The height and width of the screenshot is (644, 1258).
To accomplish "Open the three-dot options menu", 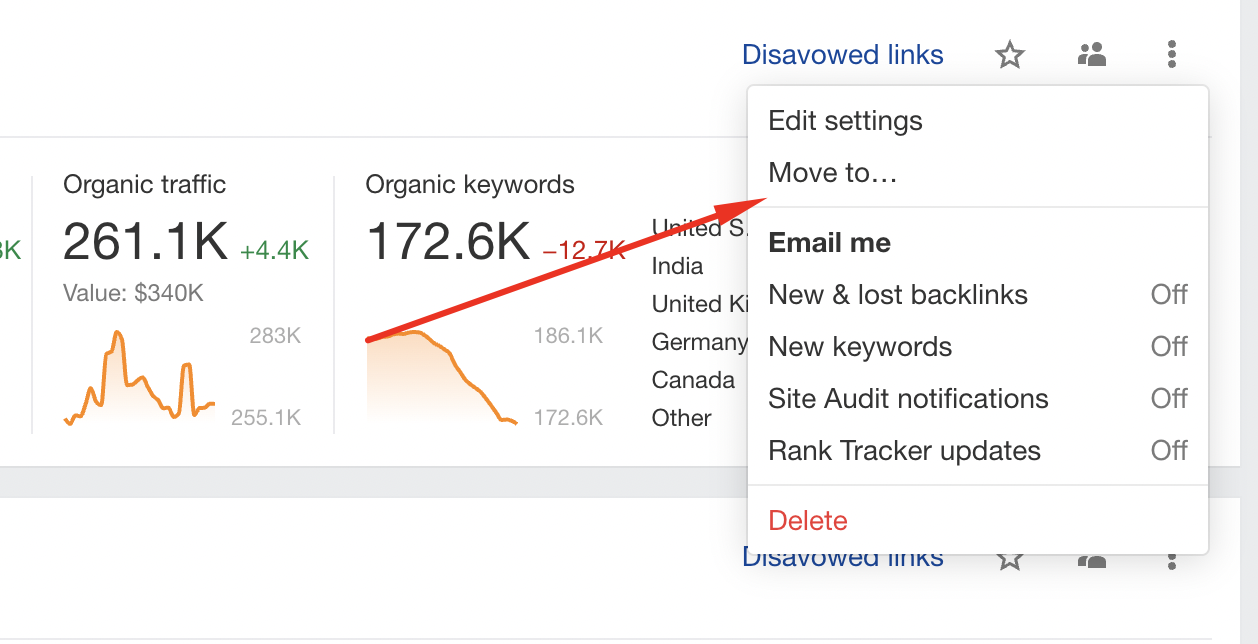I will point(1171,55).
